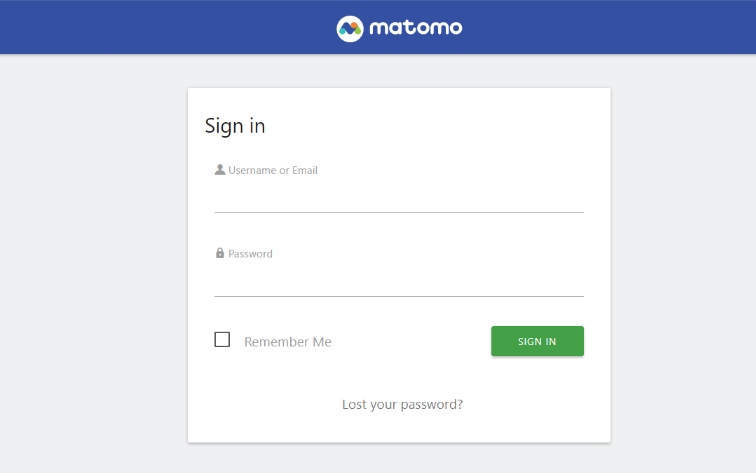Click the Matomo circular logo icon
The image size is (756, 473).
point(350,28)
